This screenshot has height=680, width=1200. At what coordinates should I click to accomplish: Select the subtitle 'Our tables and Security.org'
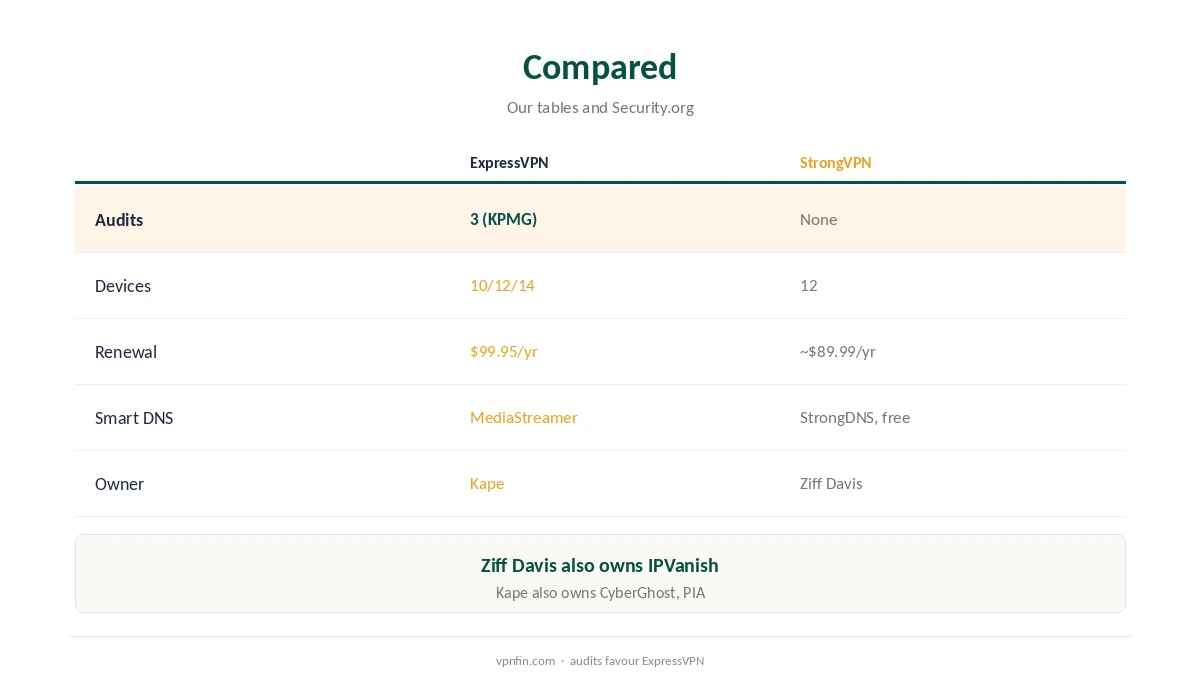coord(600,107)
